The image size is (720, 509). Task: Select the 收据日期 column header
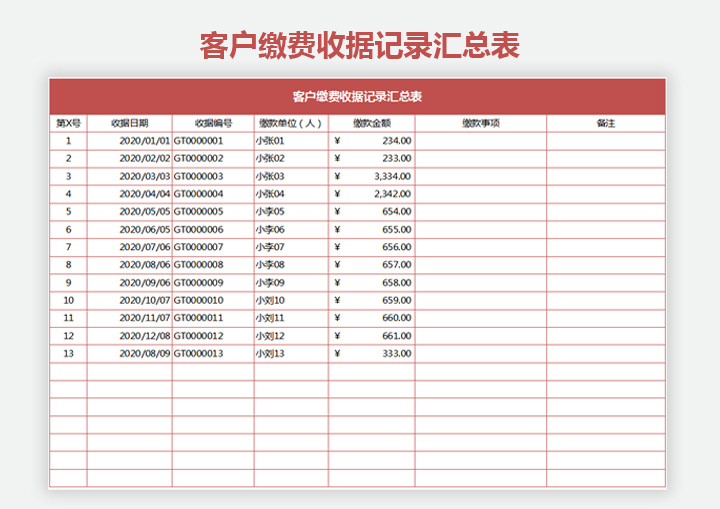[x=129, y=123]
